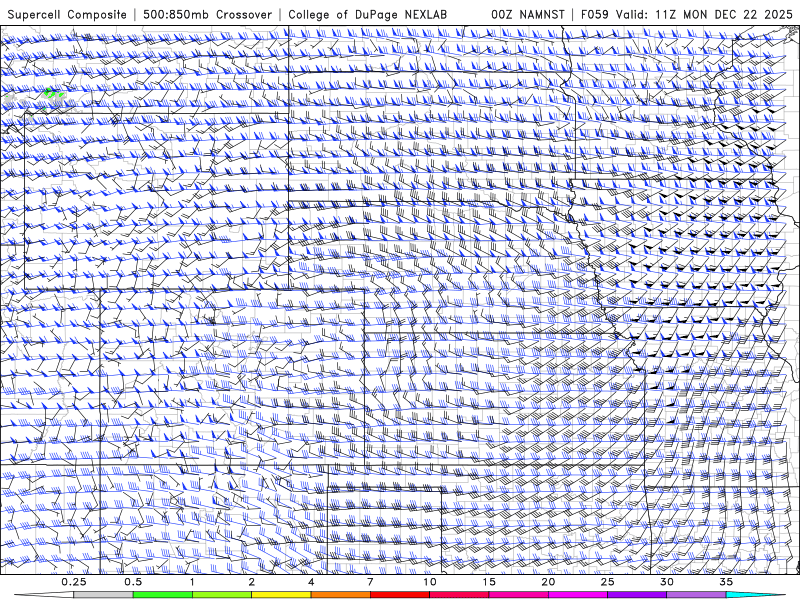Select the '500:850mb Crossover' header label
This screenshot has height=600, width=800.
207,14
